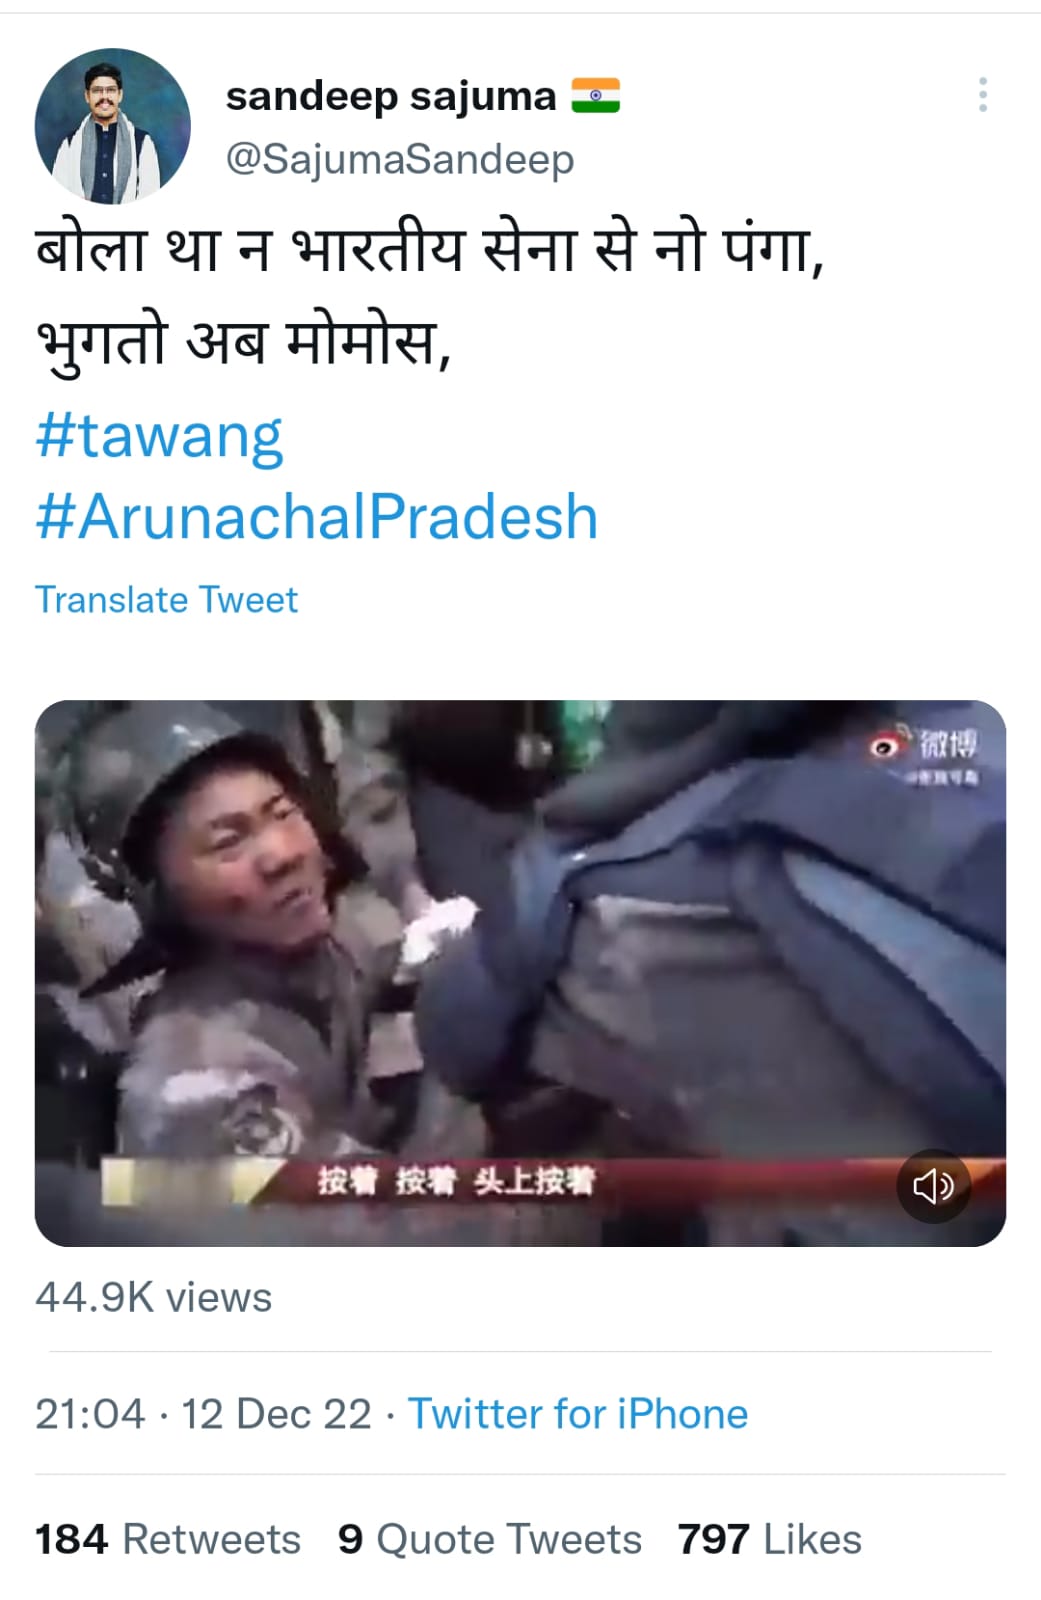The height and width of the screenshot is (1600, 1041).
Task: Open the three-dot tweet options menu
Action: pyautogui.click(x=983, y=95)
